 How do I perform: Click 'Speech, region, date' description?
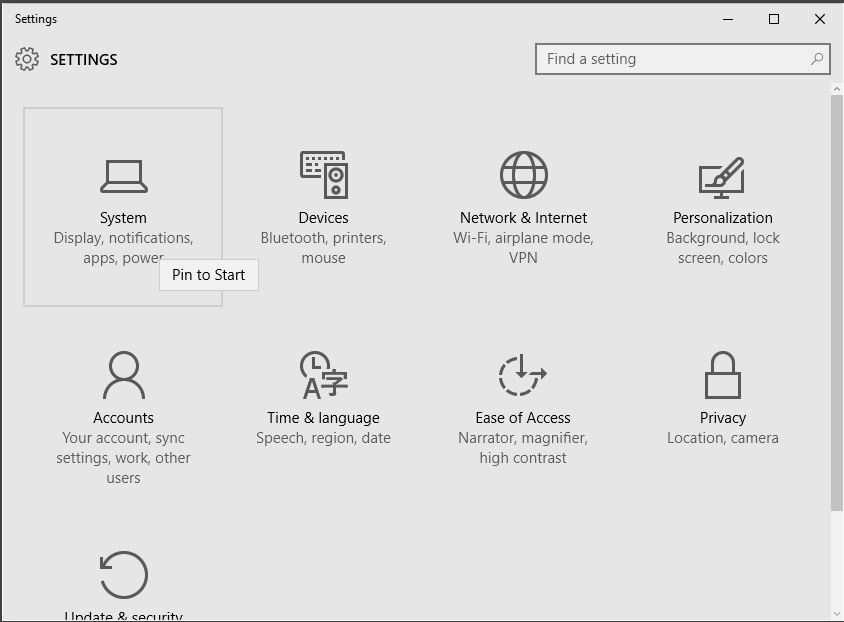pos(323,438)
